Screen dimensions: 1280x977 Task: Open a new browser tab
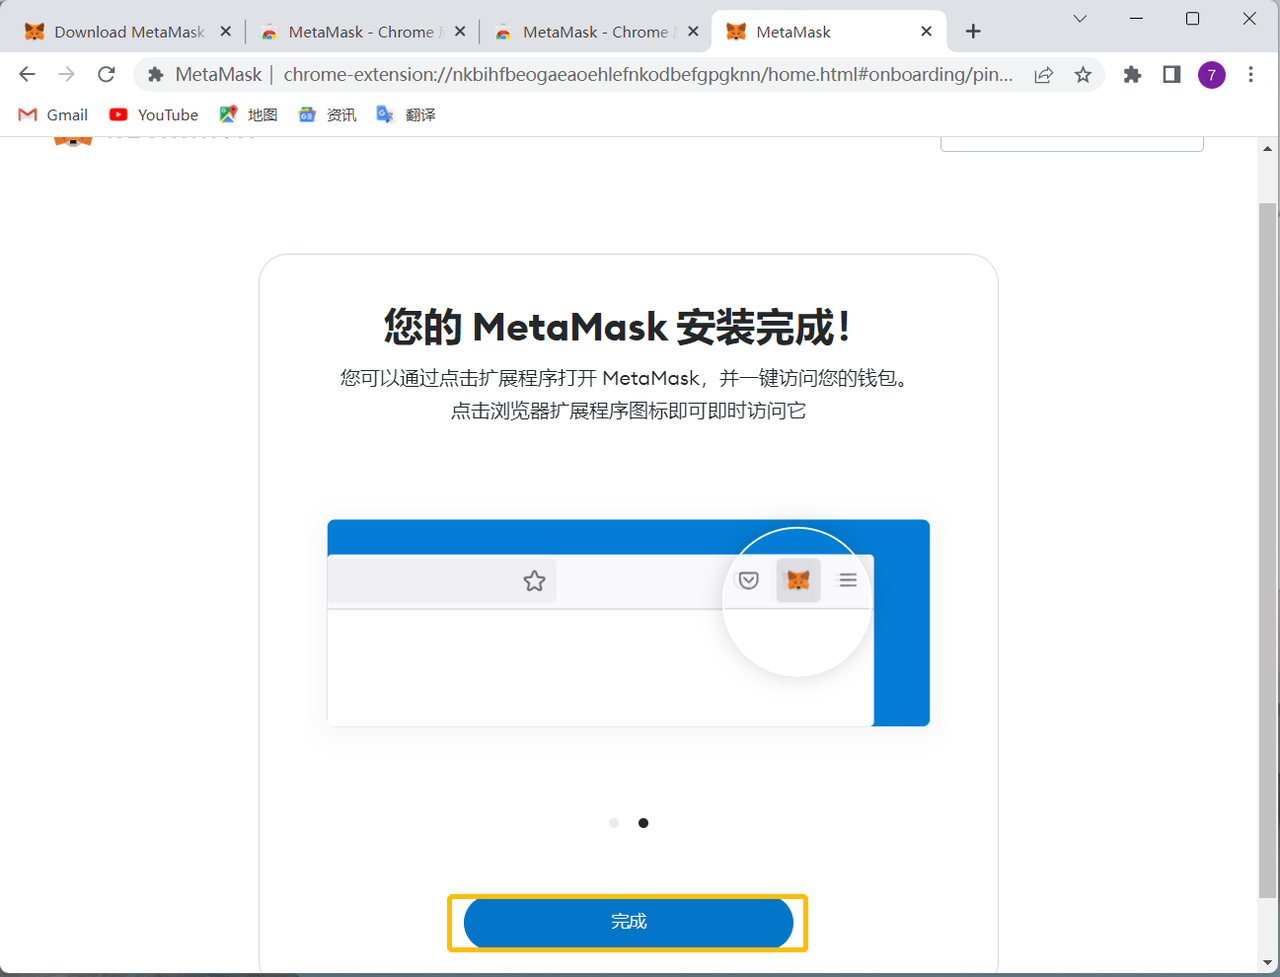click(x=973, y=32)
